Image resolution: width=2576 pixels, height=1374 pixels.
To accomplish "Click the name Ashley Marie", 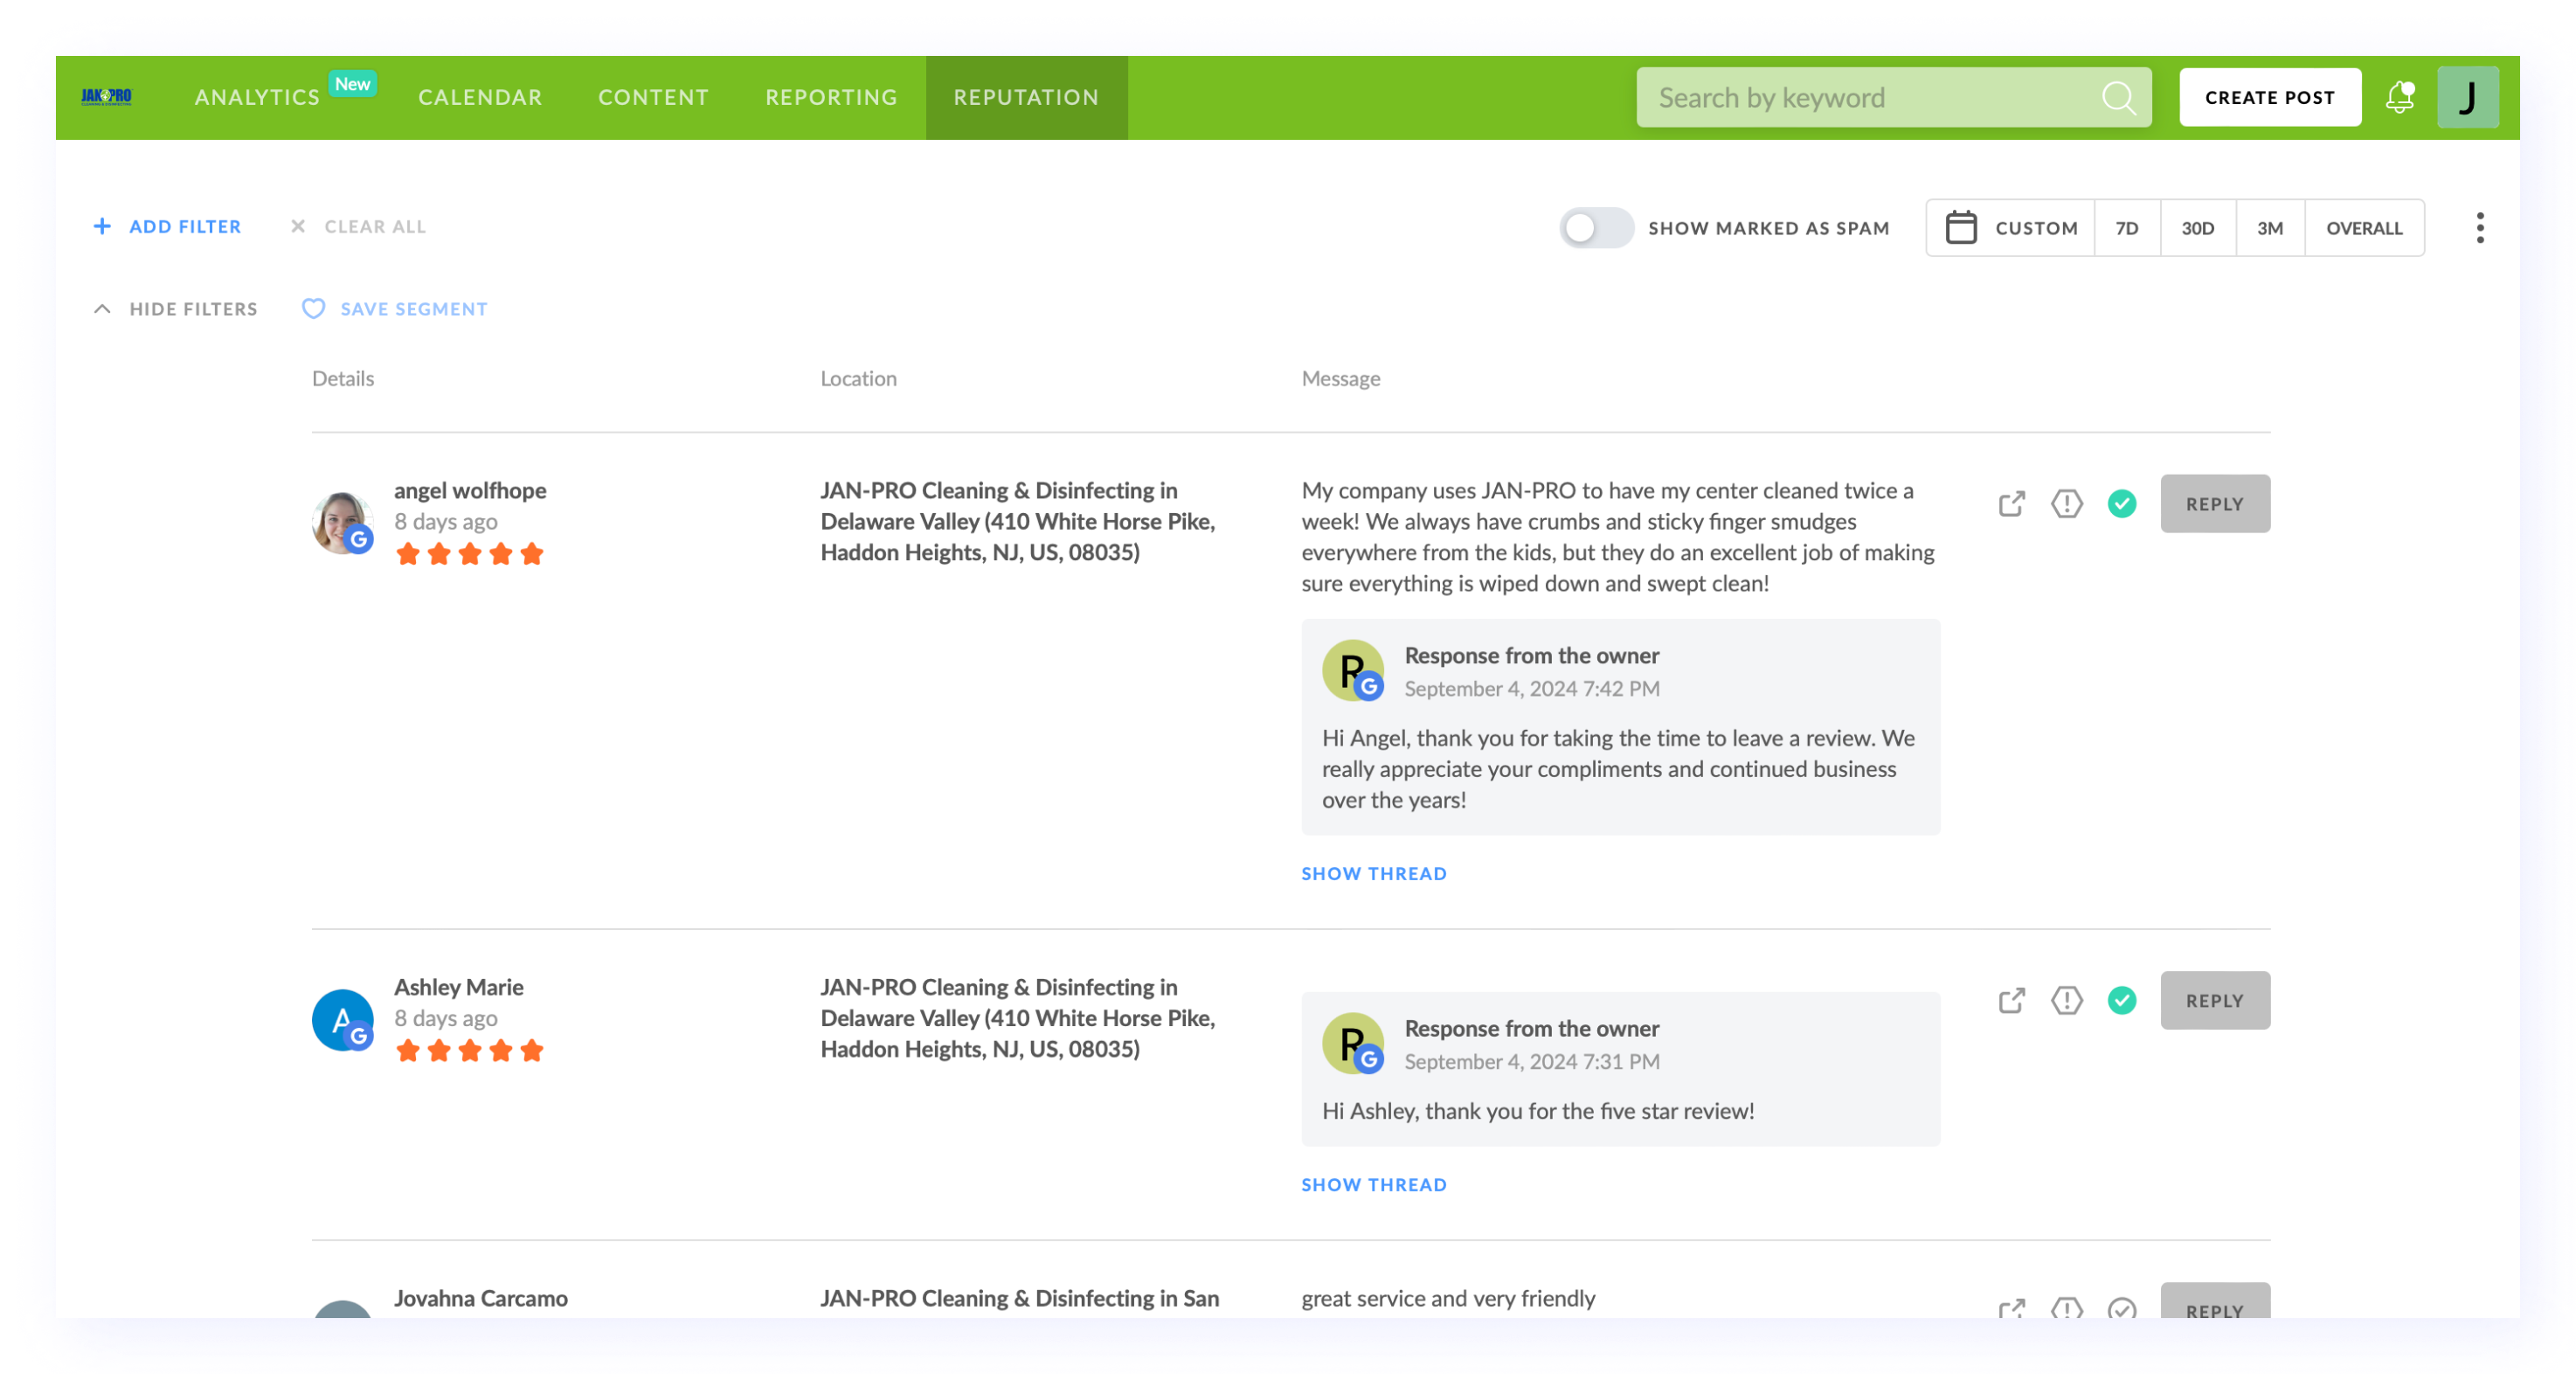I will (458, 987).
